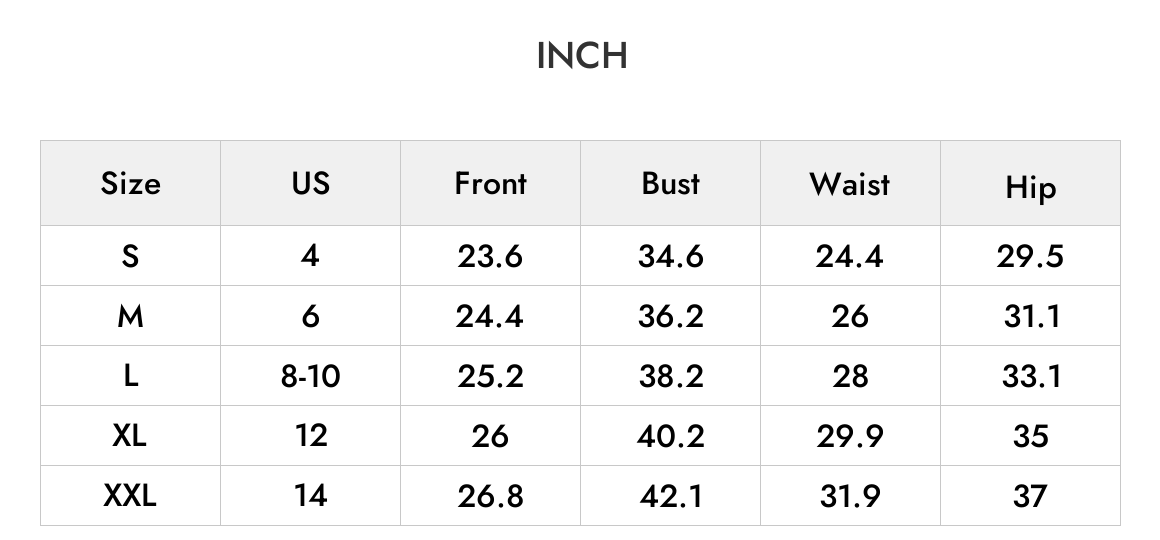Image resolution: width=1160 pixels, height=540 pixels.
Task: Select the 34.6 bust value cell
Action: 670,256
